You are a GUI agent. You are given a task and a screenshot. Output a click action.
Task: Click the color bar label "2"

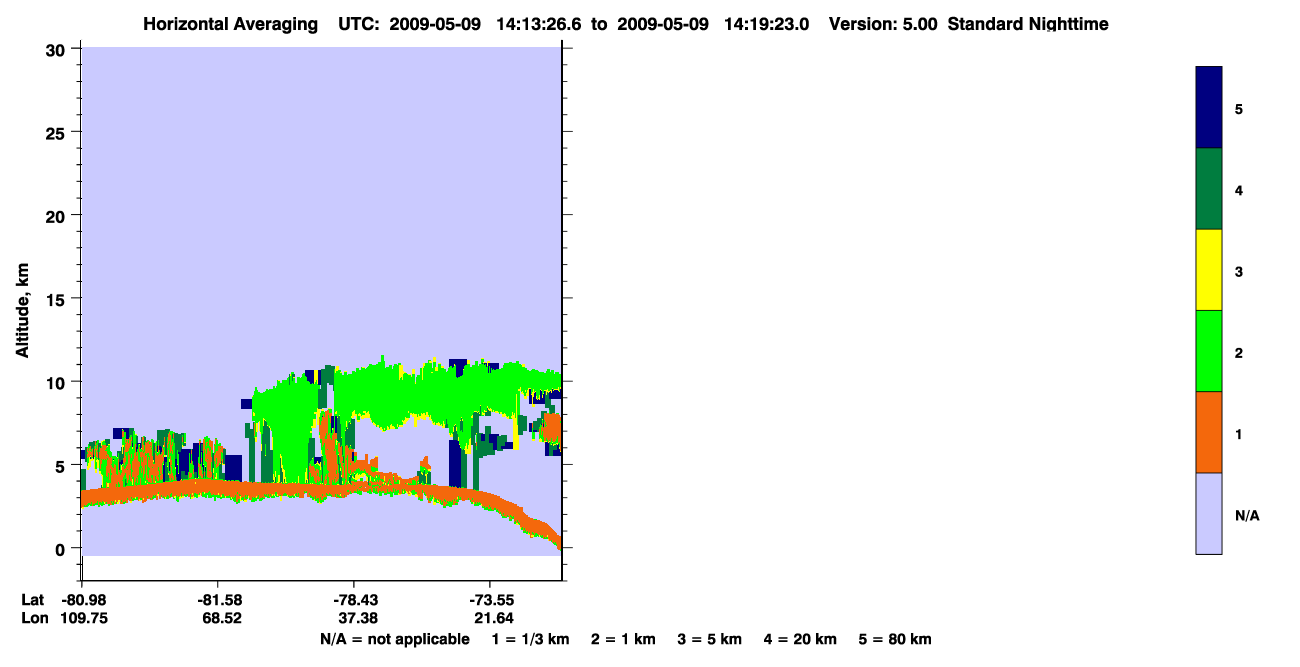pyautogui.click(x=1239, y=353)
